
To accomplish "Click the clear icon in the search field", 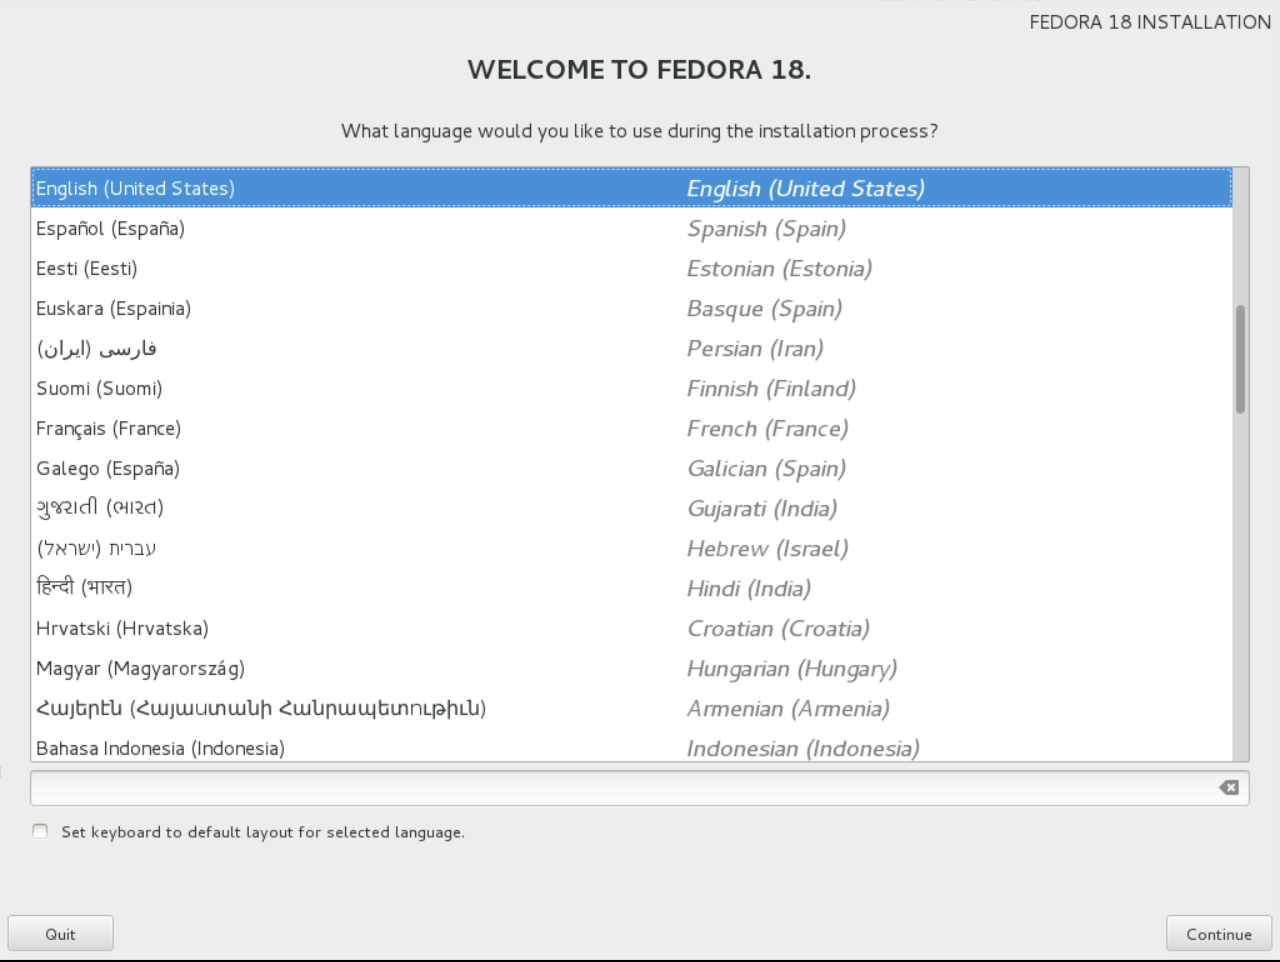I will coord(1229,788).
